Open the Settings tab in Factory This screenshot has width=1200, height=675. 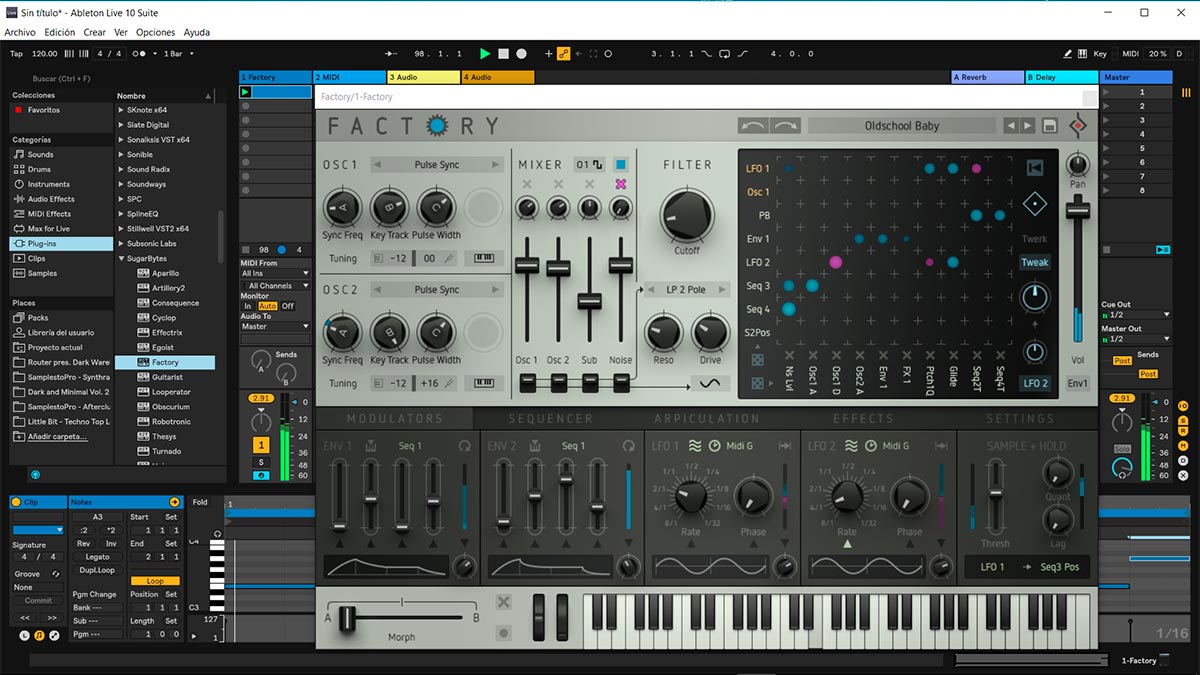pos(1020,418)
